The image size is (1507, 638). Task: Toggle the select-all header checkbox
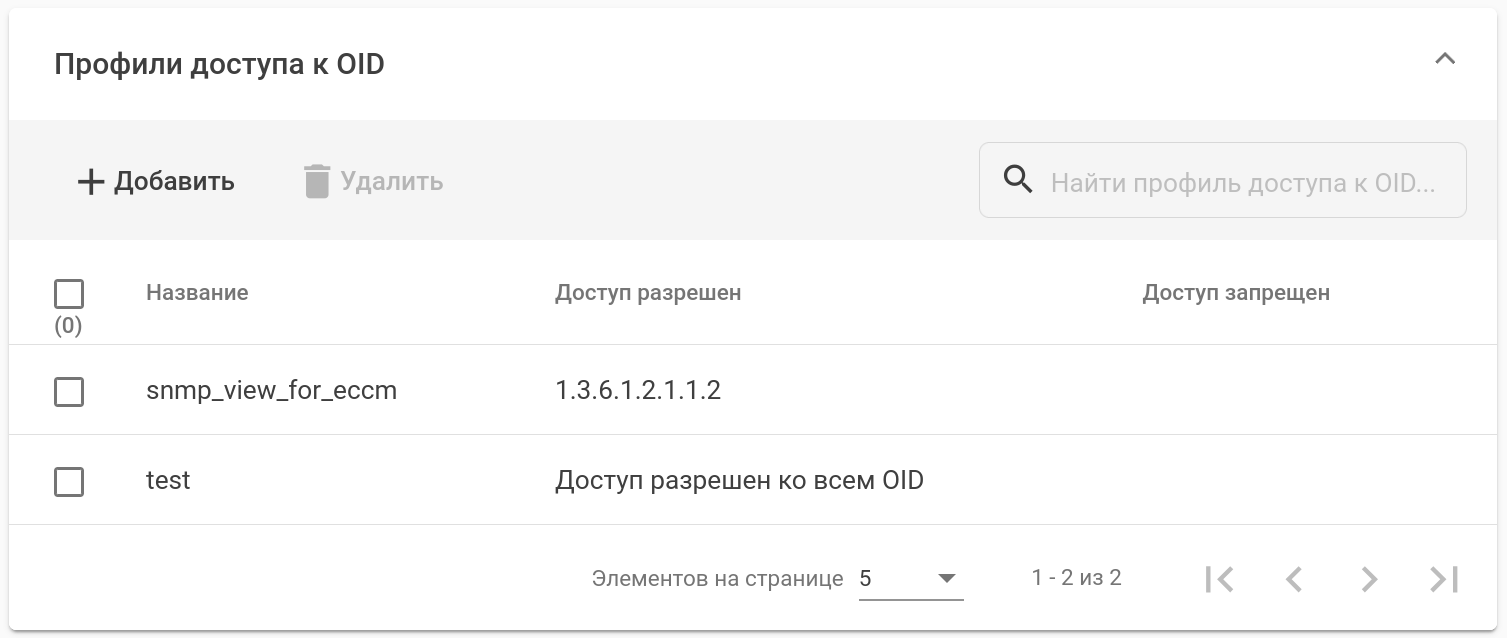point(69,294)
